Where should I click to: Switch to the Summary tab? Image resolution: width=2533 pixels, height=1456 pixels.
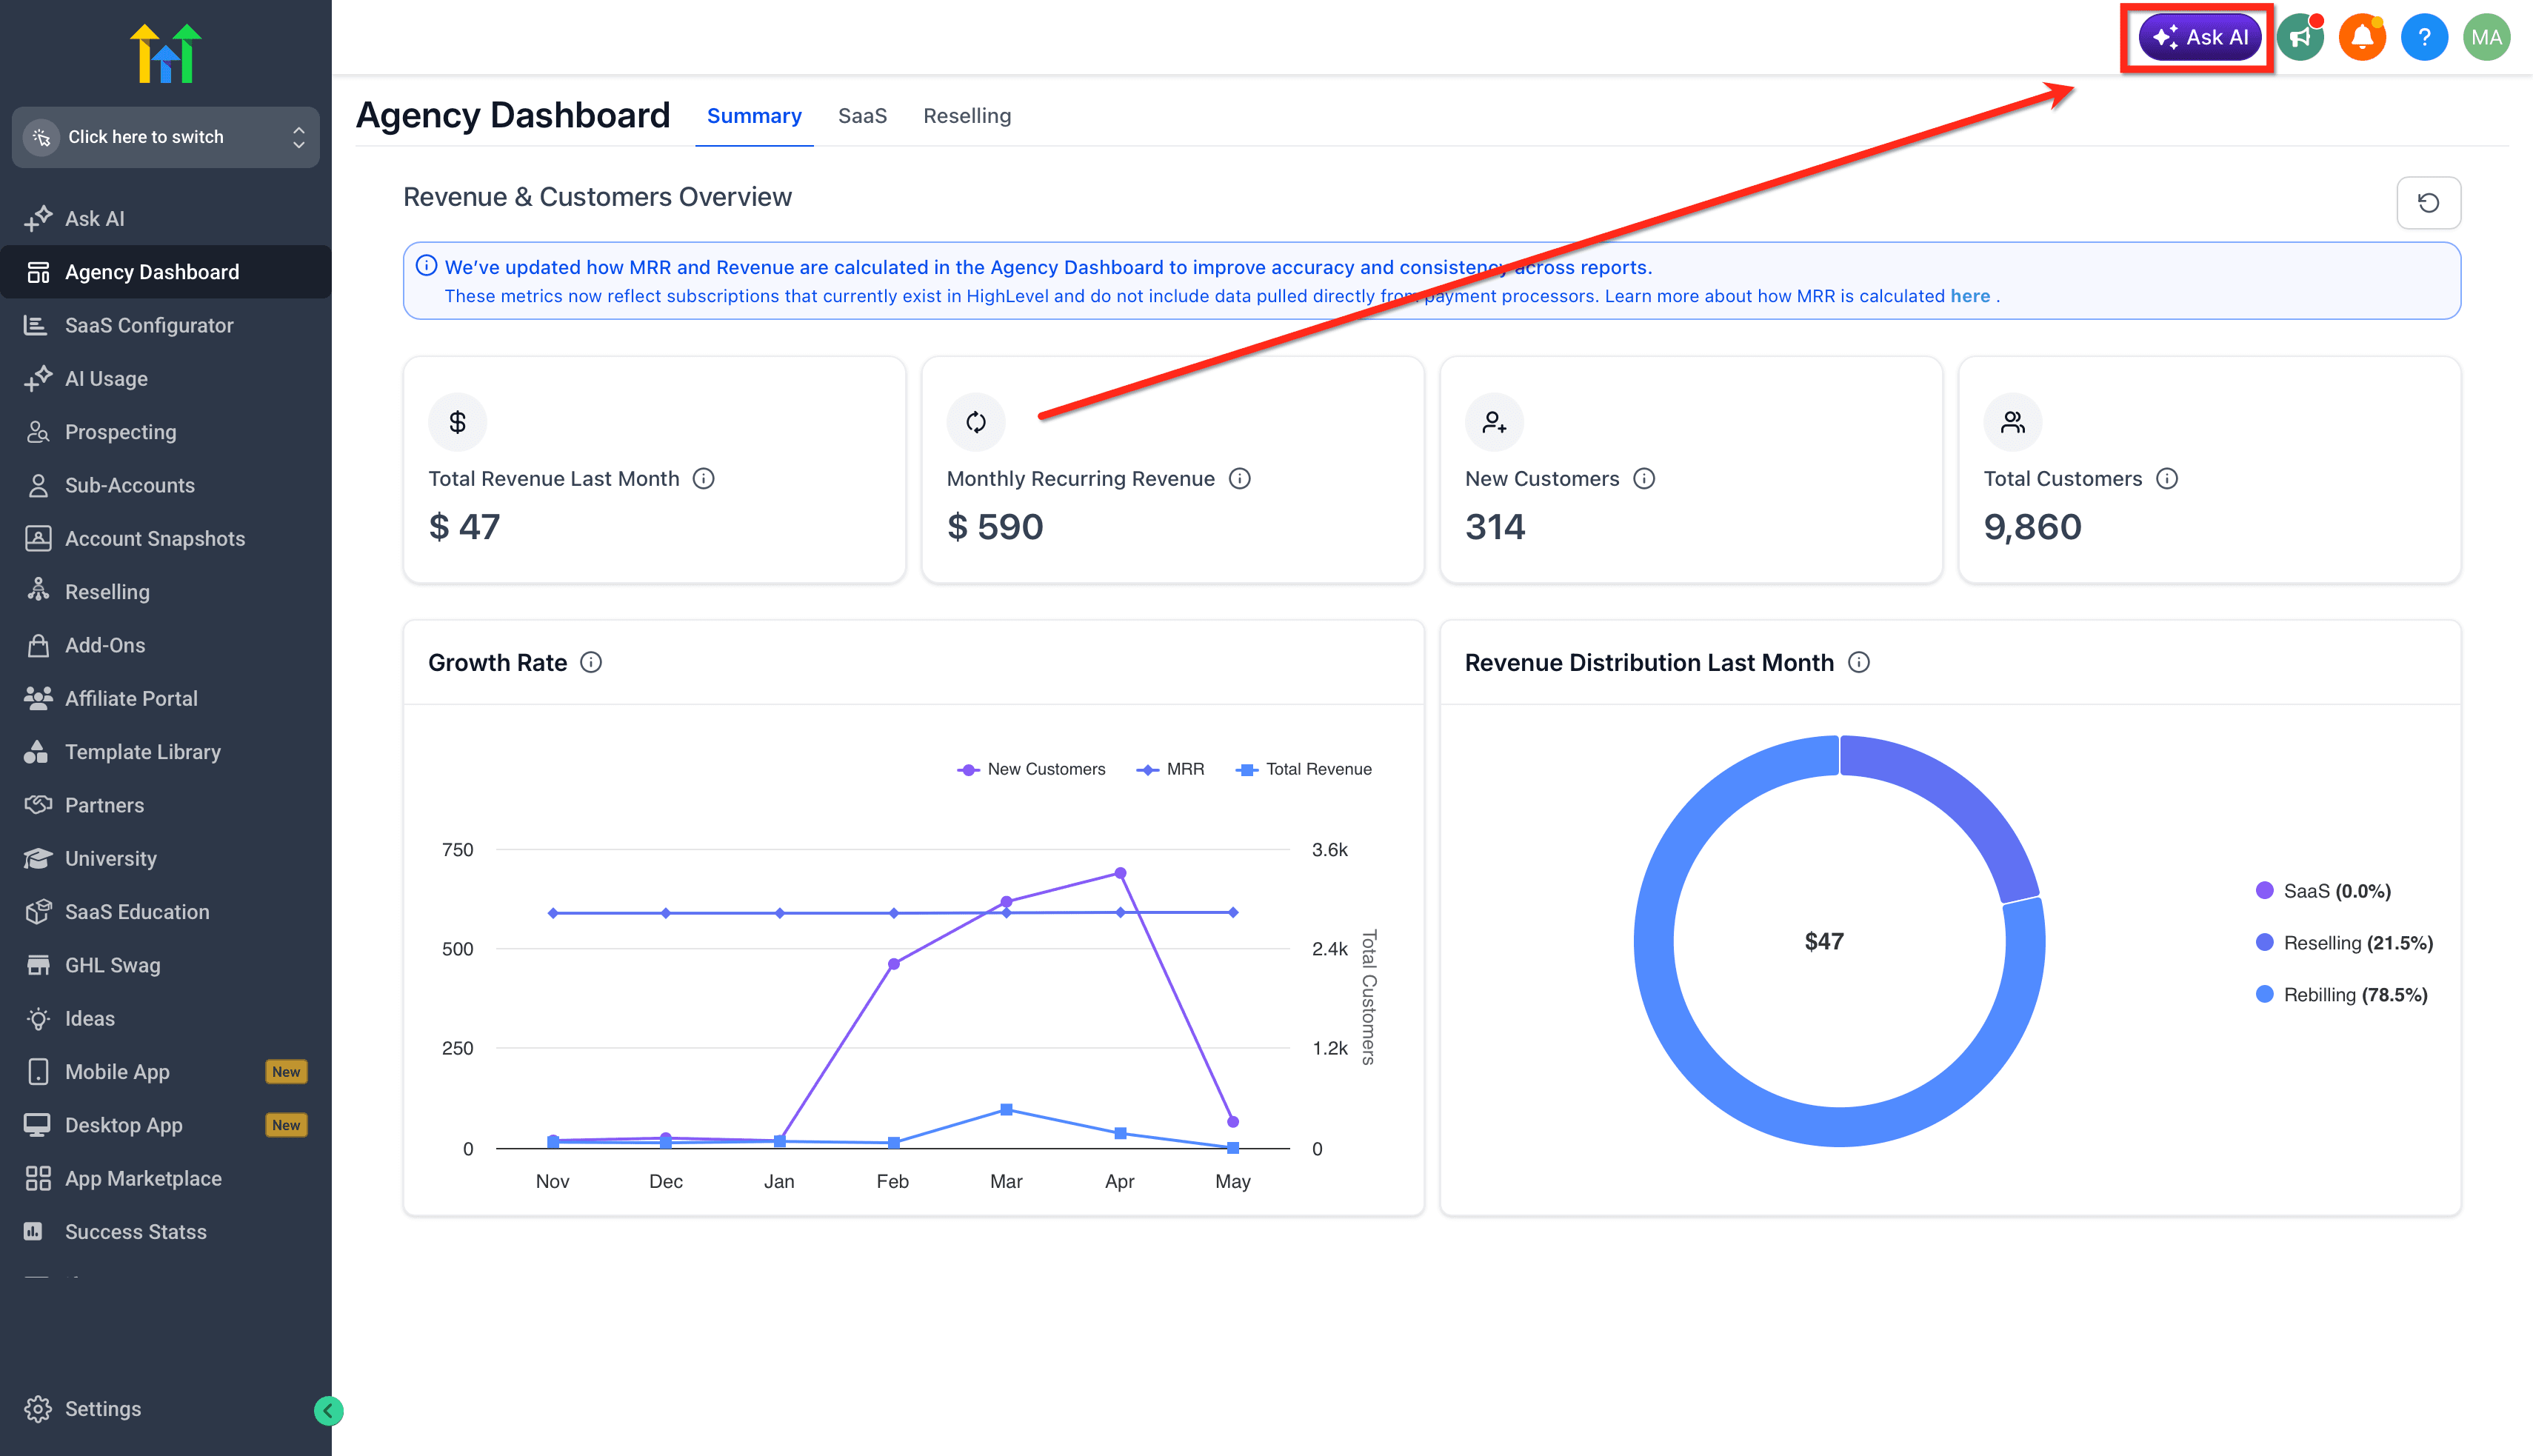tap(754, 116)
